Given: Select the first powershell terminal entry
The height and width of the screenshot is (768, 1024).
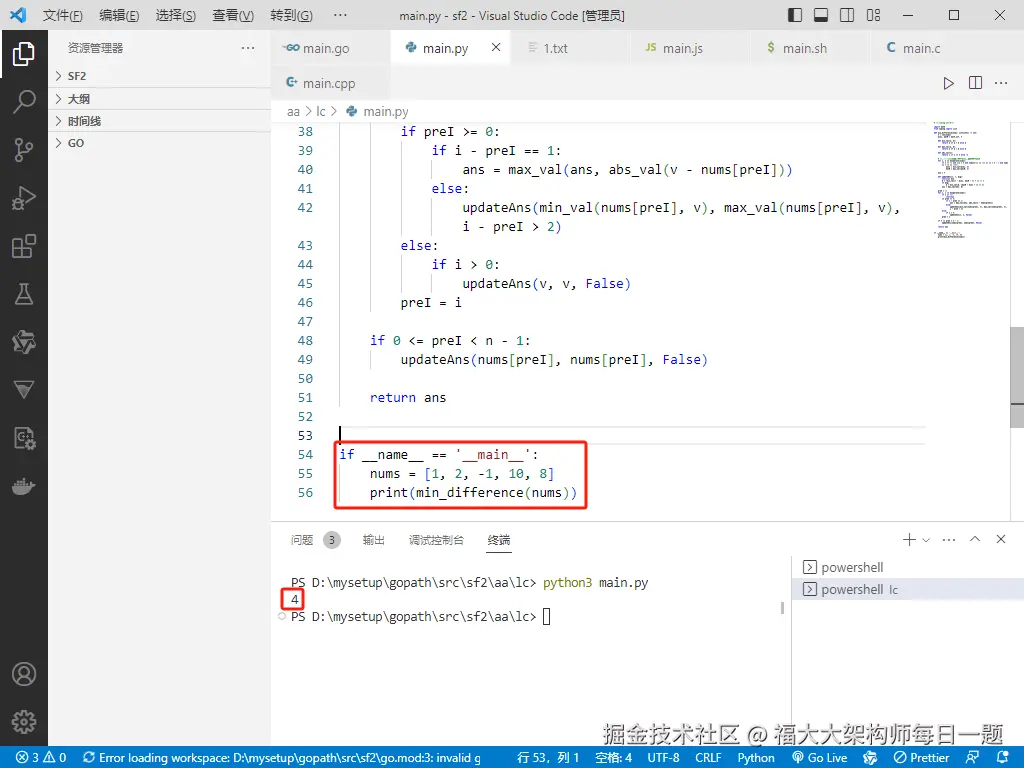Looking at the screenshot, I should click(908, 567).
